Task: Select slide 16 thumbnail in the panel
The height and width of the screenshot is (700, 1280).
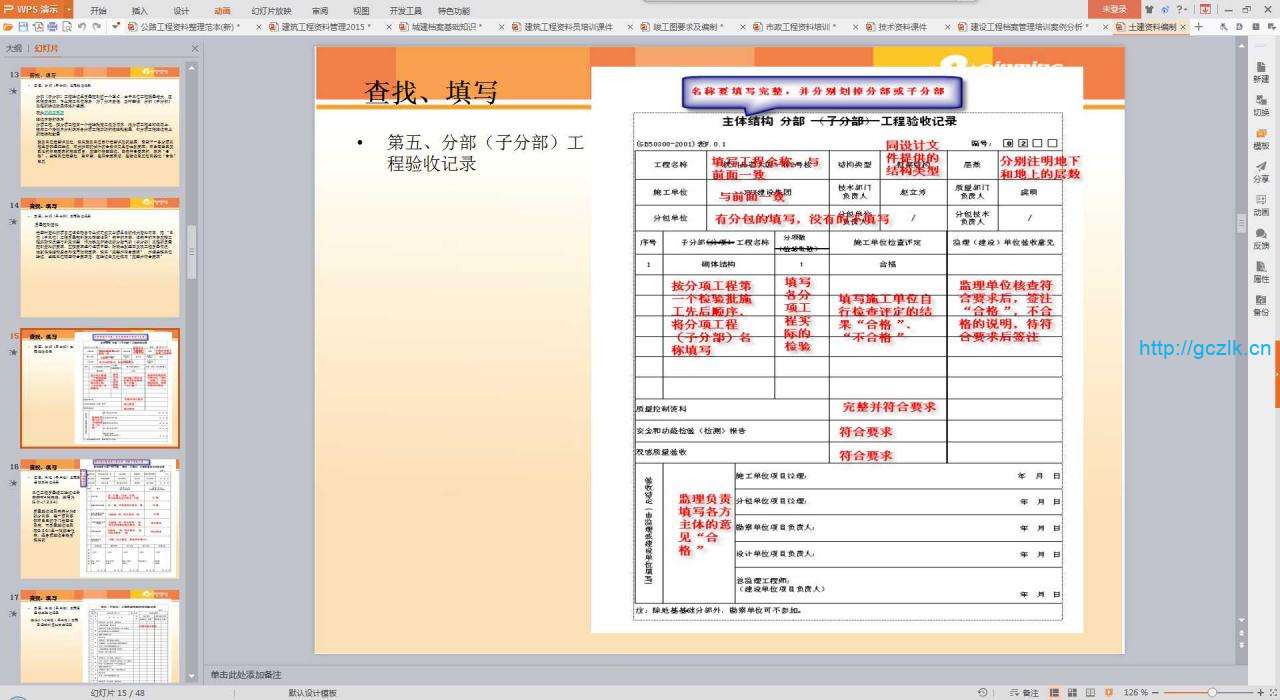Action: (x=100, y=519)
